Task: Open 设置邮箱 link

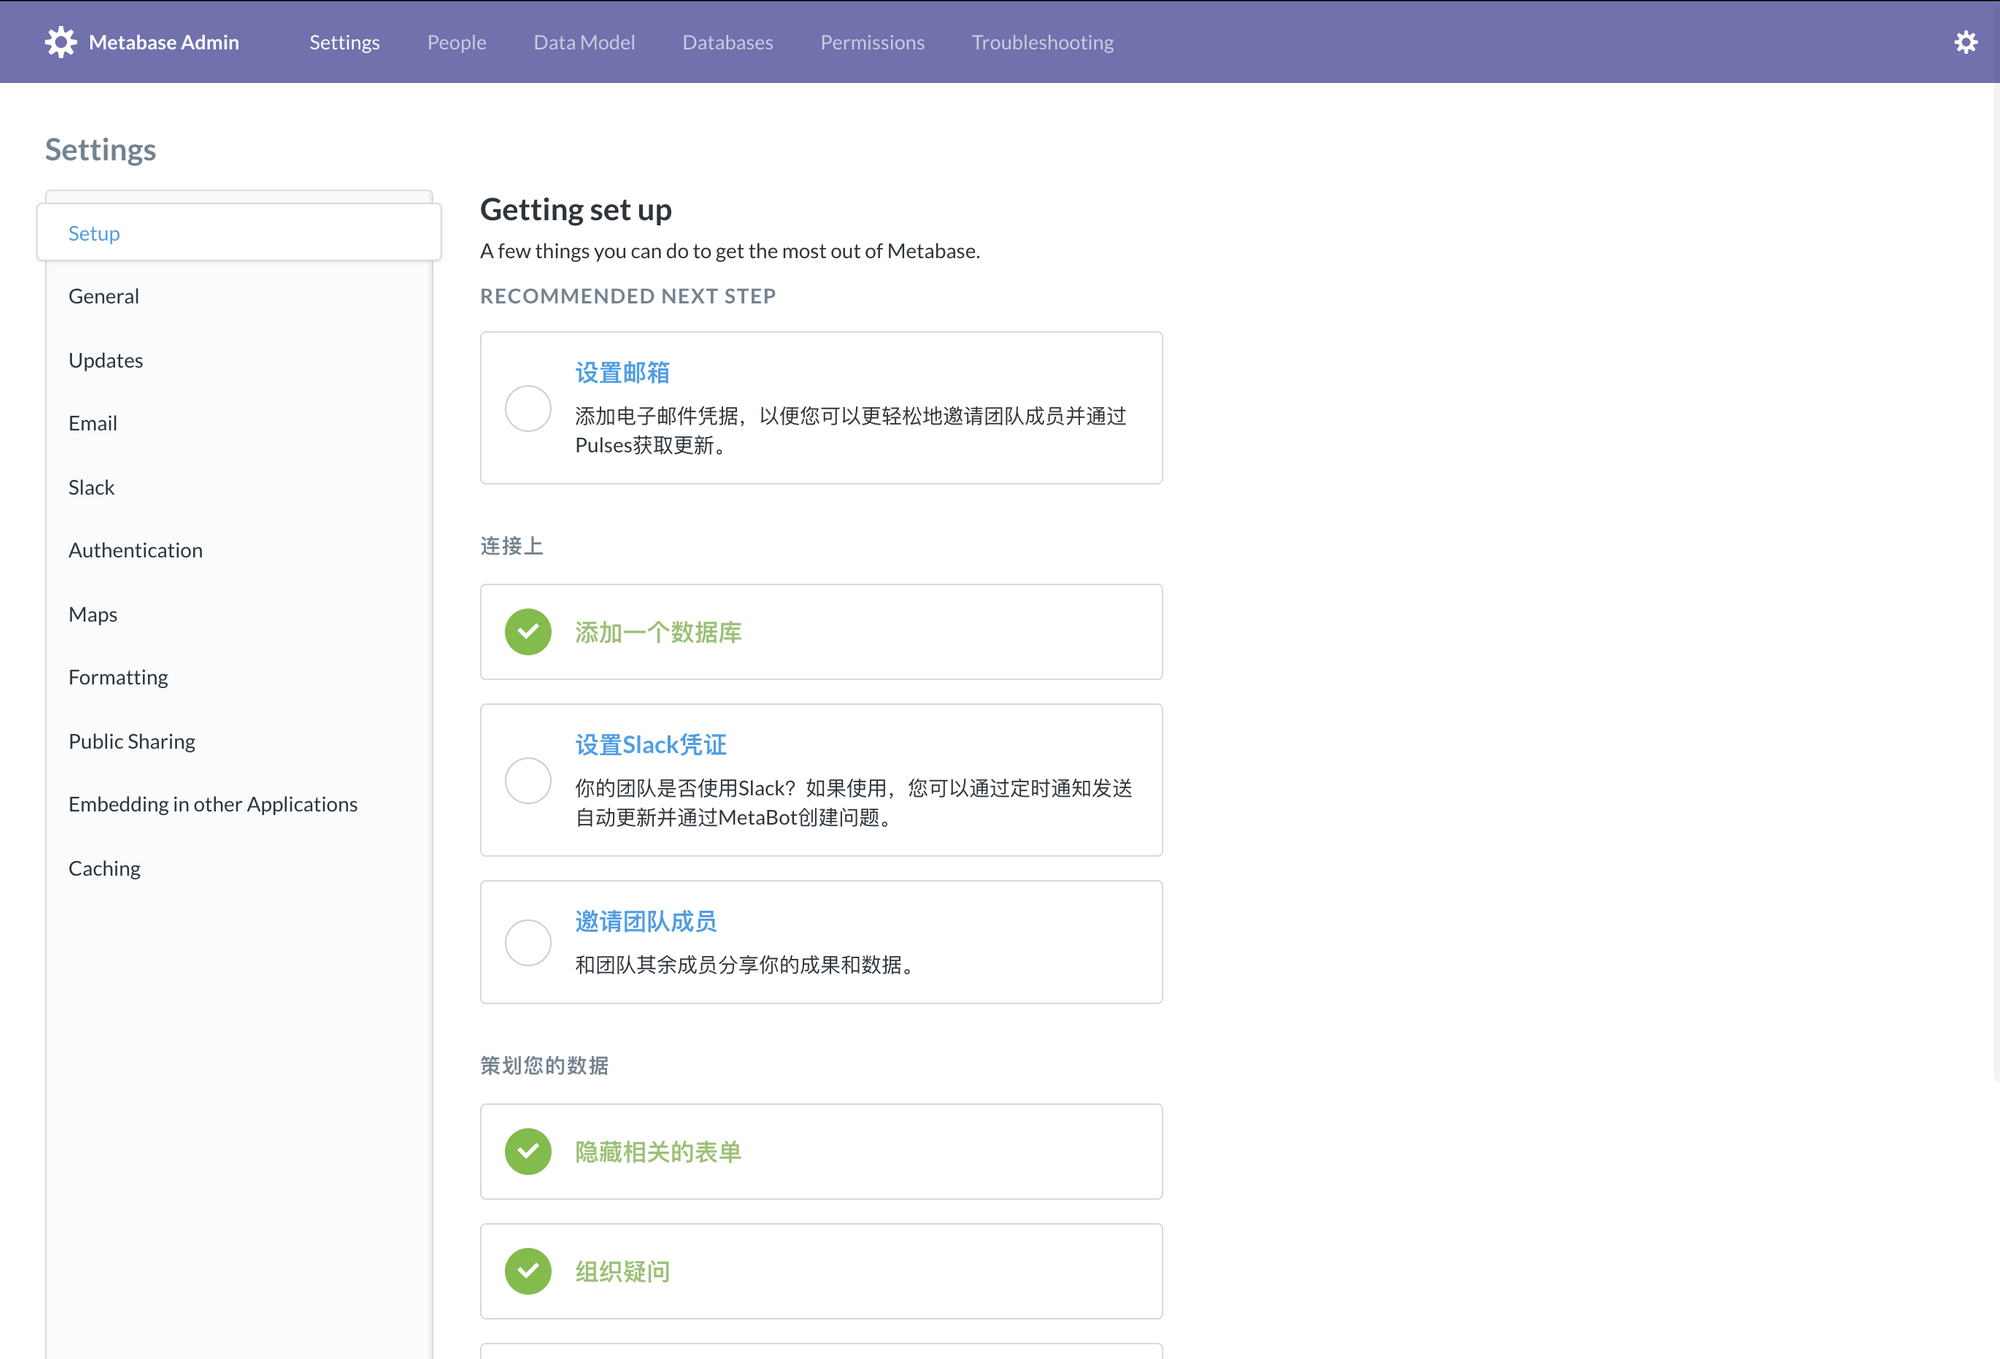Action: [x=622, y=373]
